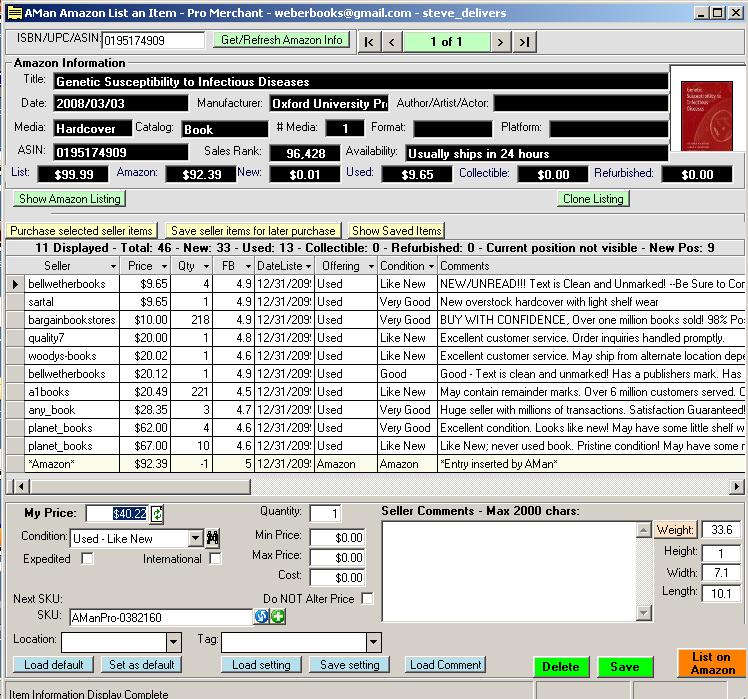Image resolution: width=748 pixels, height=699 pixels.
Task: Select seller row bargainbookstores
Action: pos(376,320)
